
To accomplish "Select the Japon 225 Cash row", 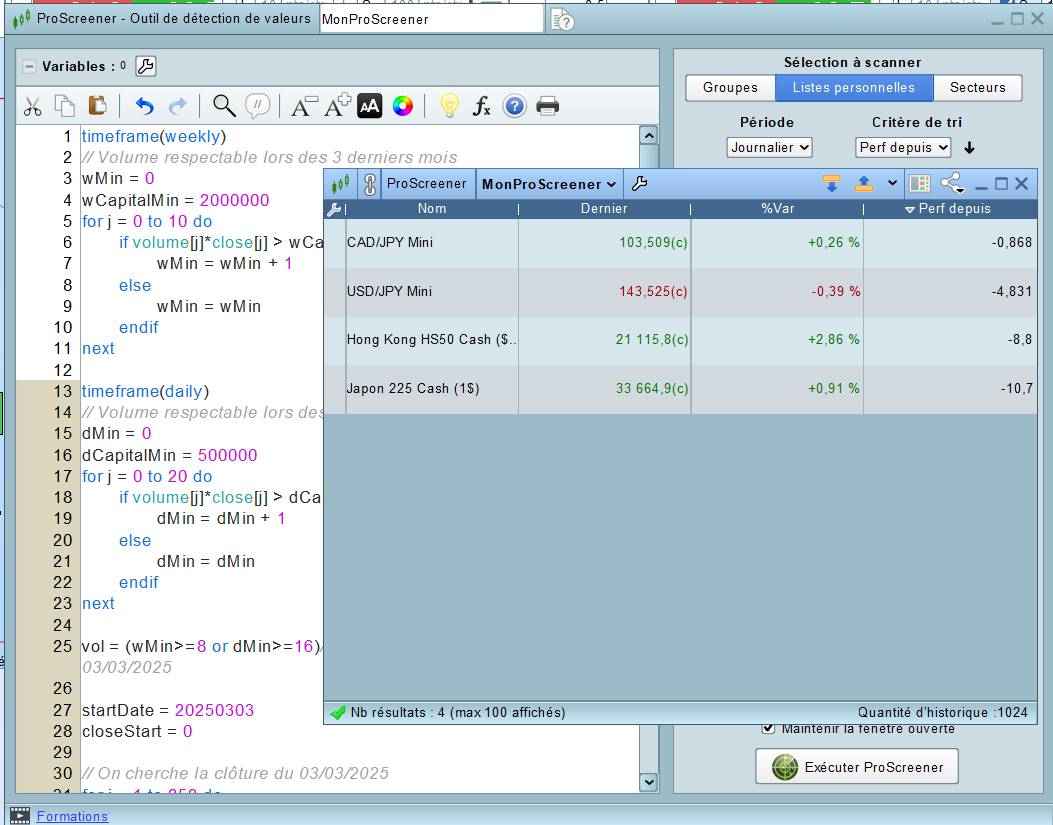I will tap(680, 389).
